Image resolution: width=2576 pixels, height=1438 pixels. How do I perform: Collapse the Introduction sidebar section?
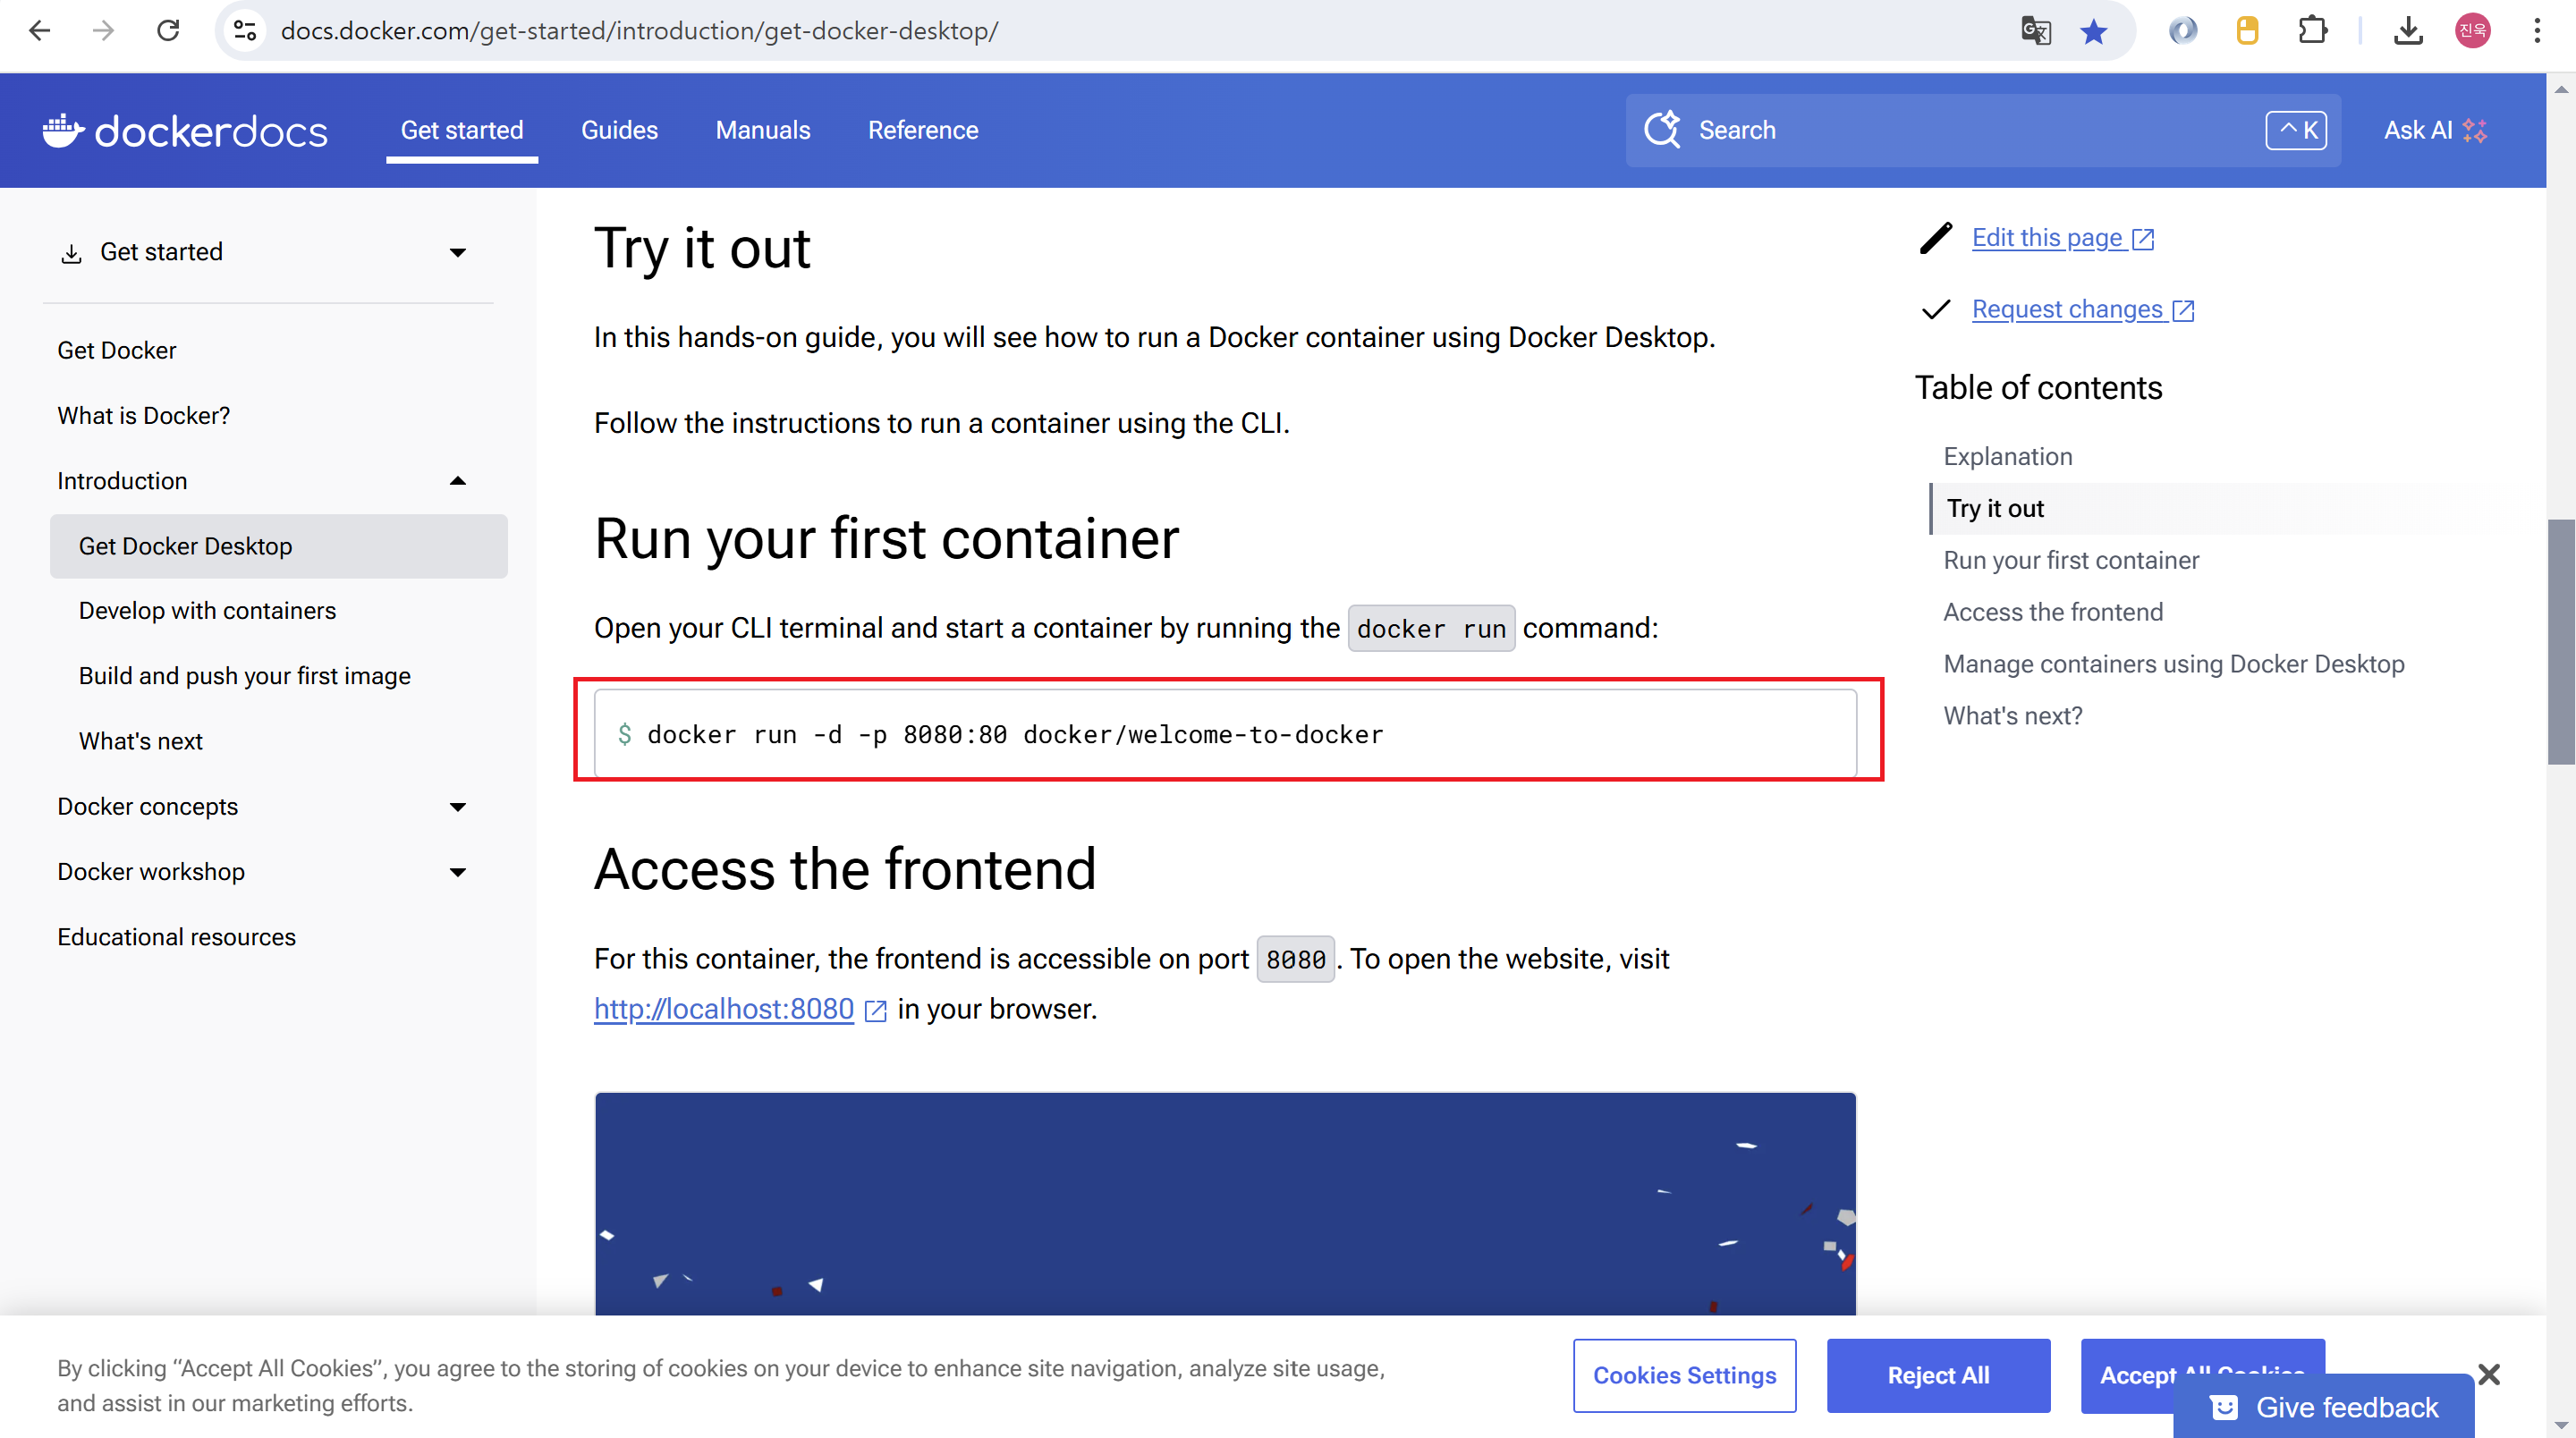click(458, 481)
